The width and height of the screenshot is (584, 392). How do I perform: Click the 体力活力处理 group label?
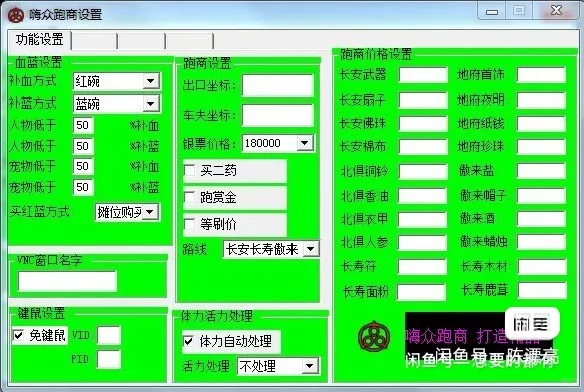[x=217, y=316]
